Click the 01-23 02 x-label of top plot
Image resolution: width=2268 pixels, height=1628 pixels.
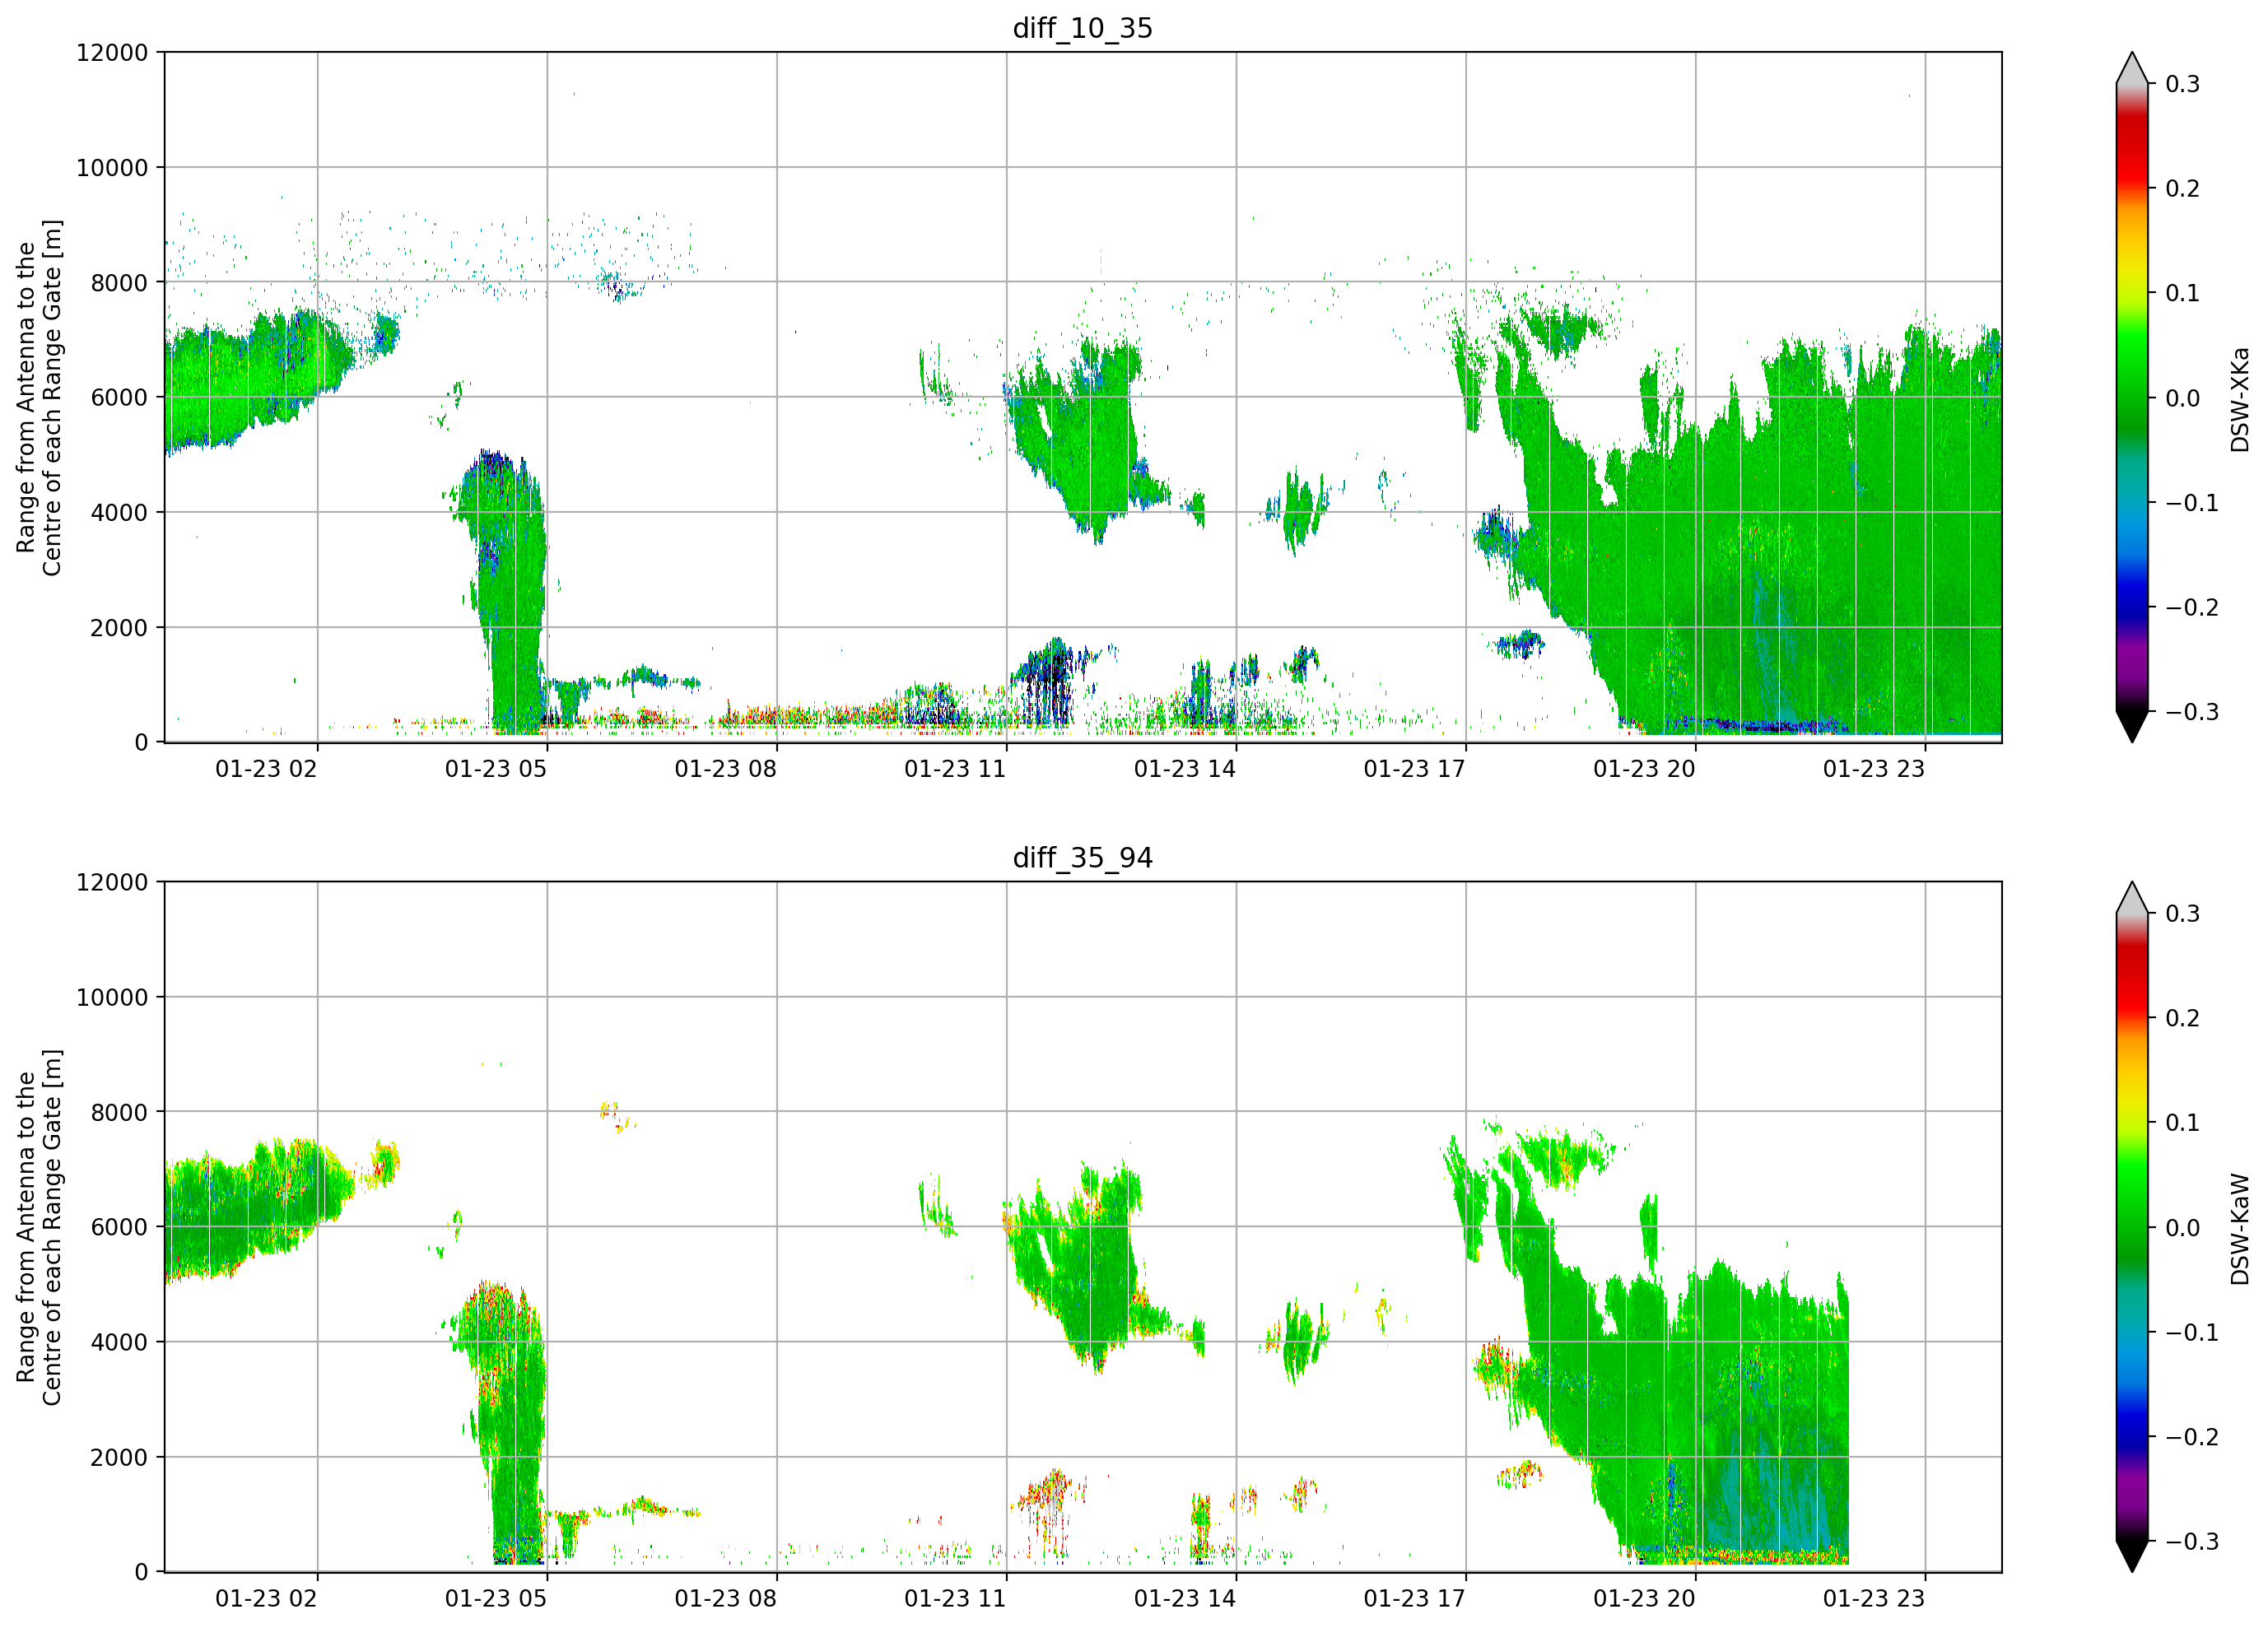tap(266, 769)
